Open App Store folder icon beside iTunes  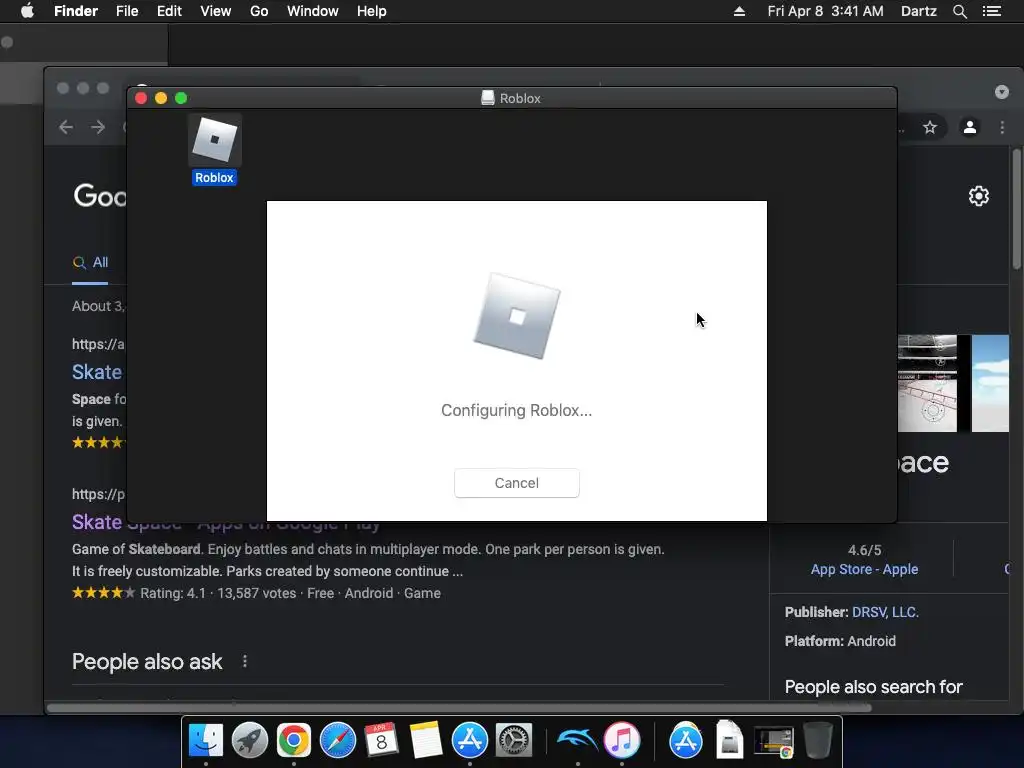point(686,741)
